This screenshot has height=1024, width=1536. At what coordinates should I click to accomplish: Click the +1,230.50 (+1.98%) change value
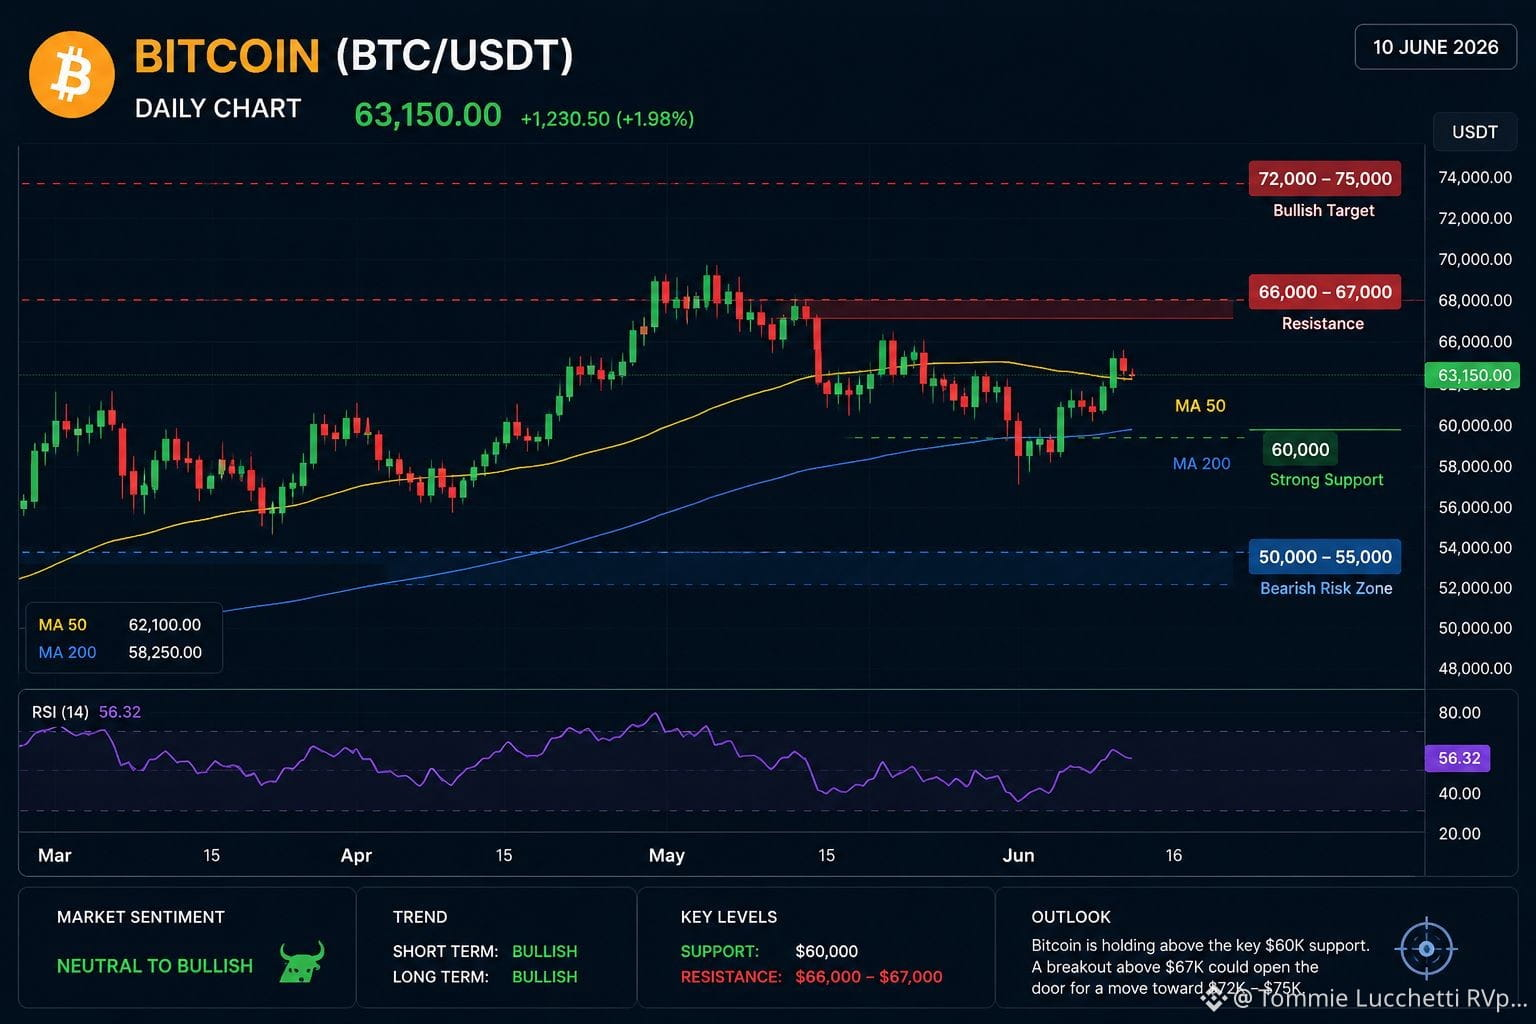pos(607,119)
